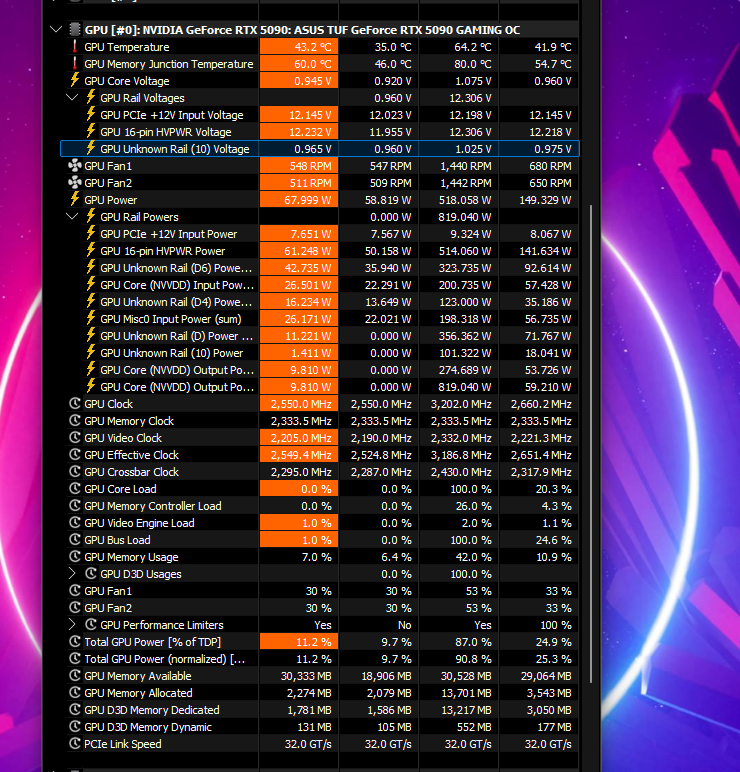Select the PCIe Link Speed row label
Image resolution: width=740 pixels, height=772 pixels.
123,744
